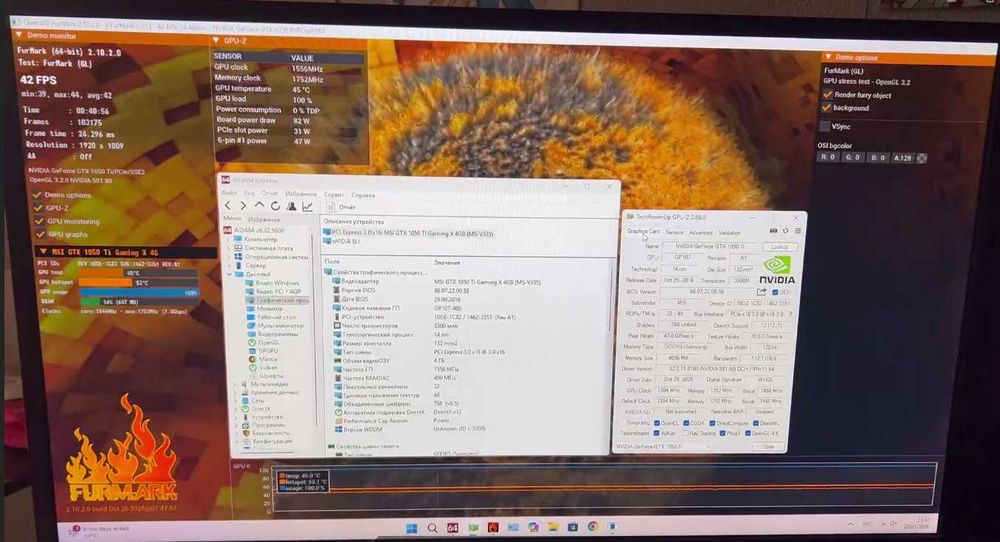Screen dimensions: 1000x542
Task: Expand the Системная плата tree node
Action: click(230, 248)
